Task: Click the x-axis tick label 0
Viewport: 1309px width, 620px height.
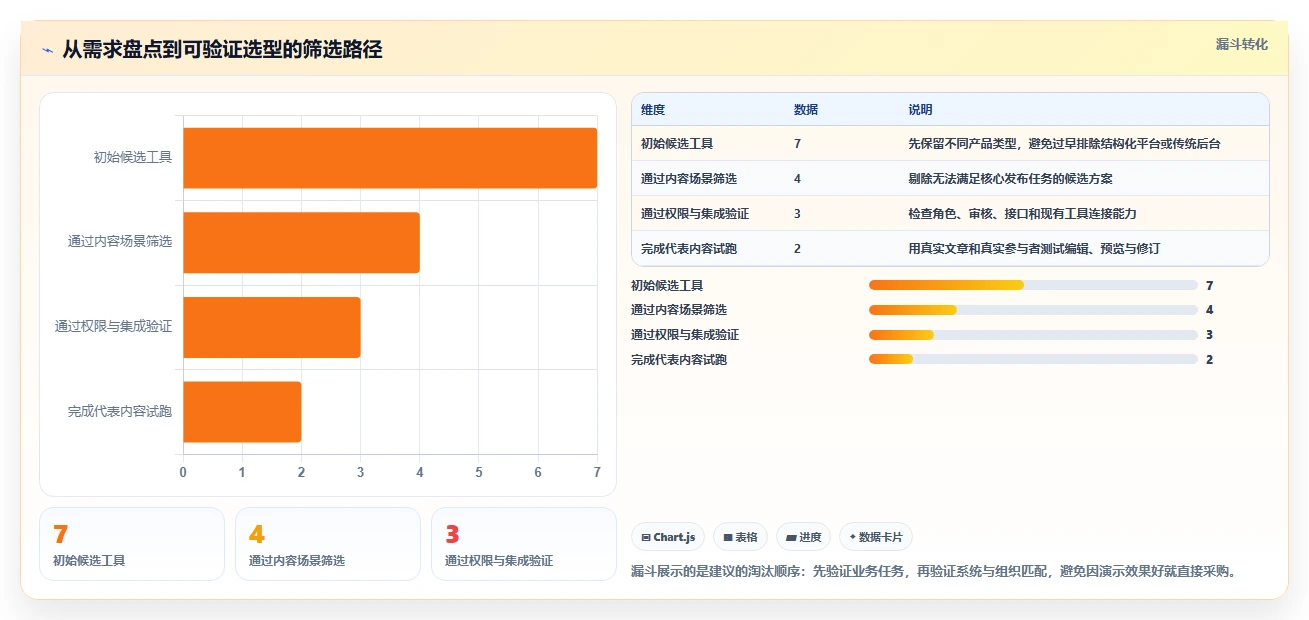Action: [x=183, y=472]
